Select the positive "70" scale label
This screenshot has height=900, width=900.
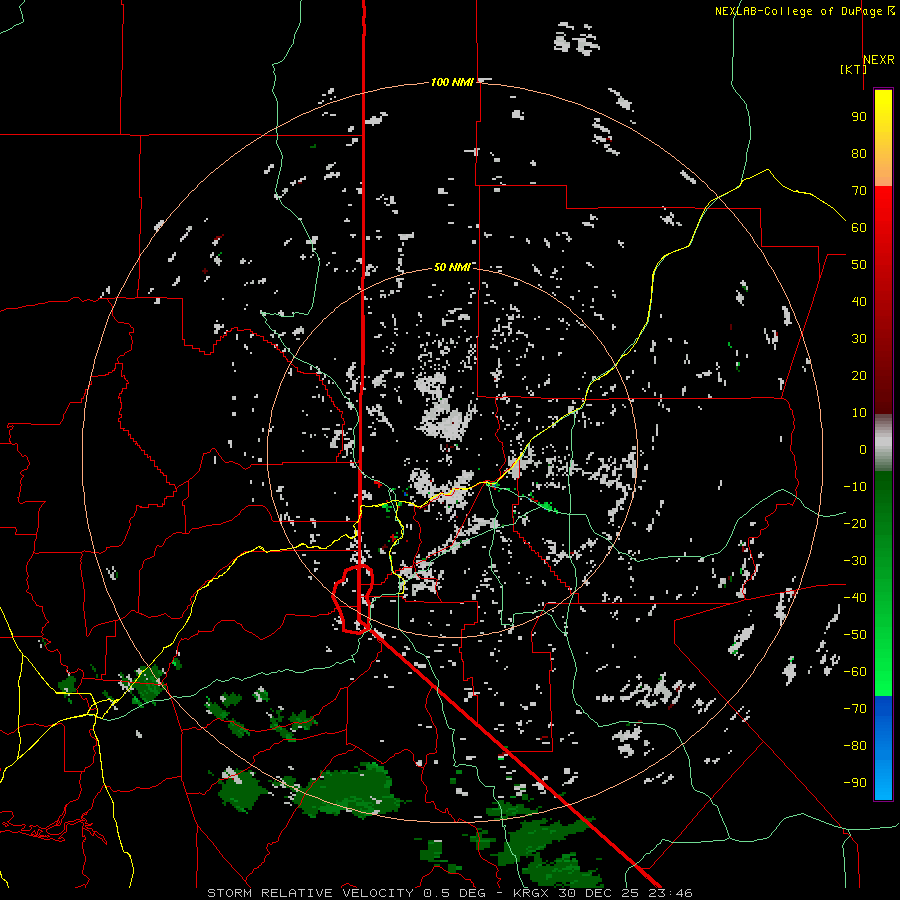[x=859, y=191]
